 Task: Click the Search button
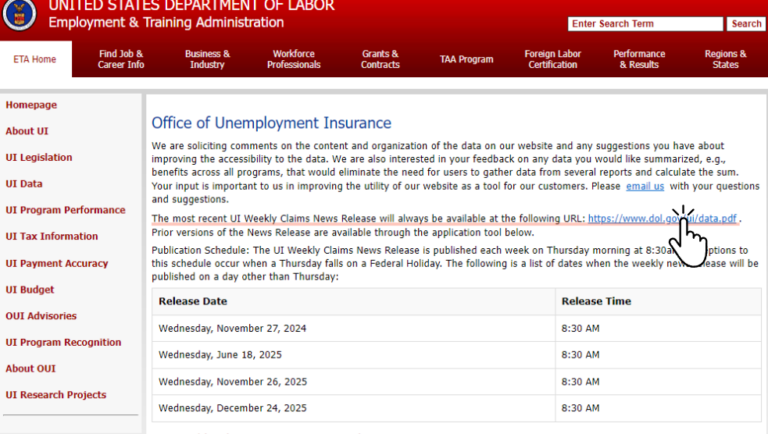tap(746, 24)
